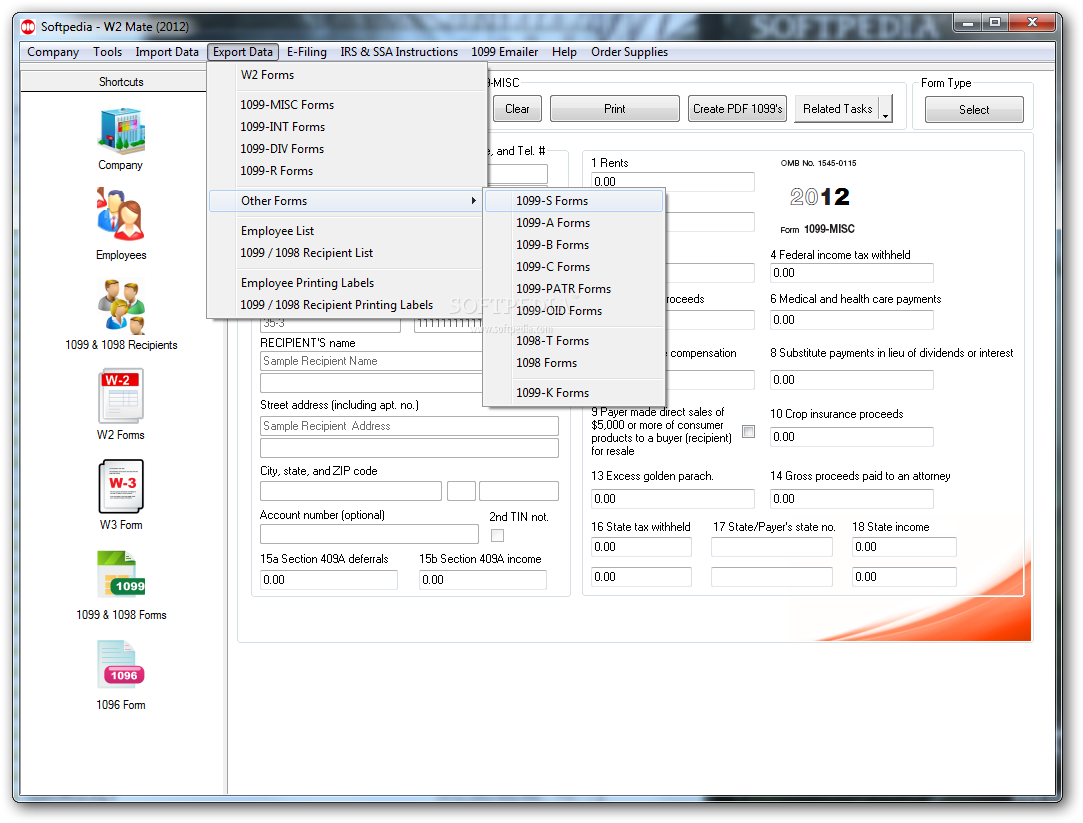Open the Order Supplies menu
Viewport: 1083px width, 823px height.
pos(629,52)
